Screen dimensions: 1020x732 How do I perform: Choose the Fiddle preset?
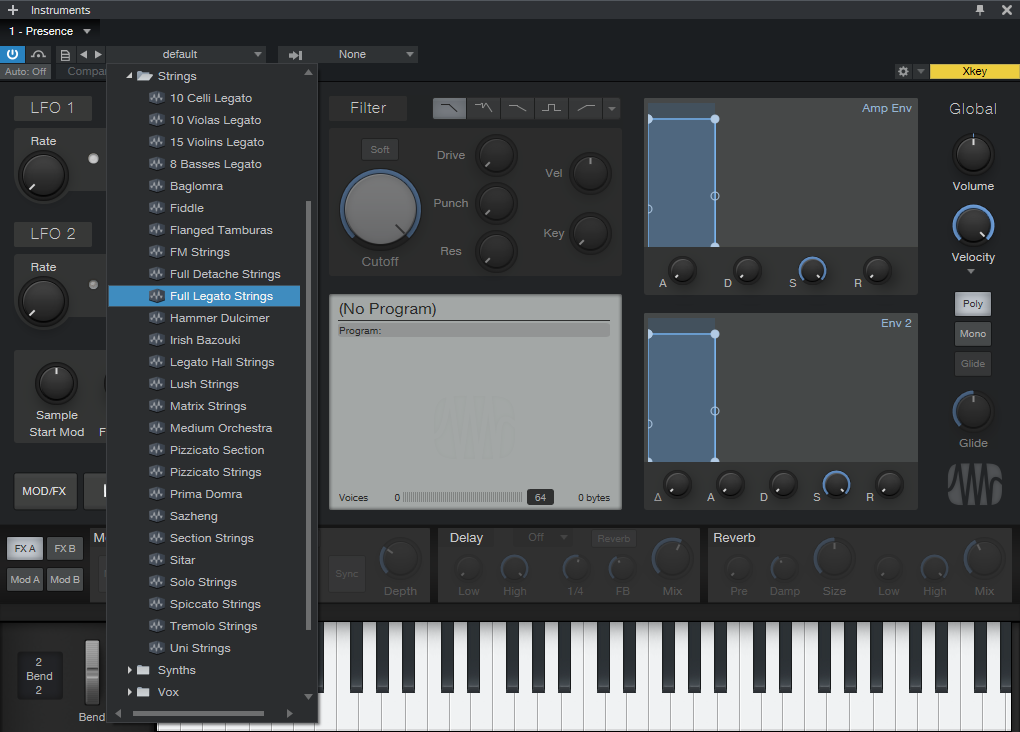(x=204, y=208)
